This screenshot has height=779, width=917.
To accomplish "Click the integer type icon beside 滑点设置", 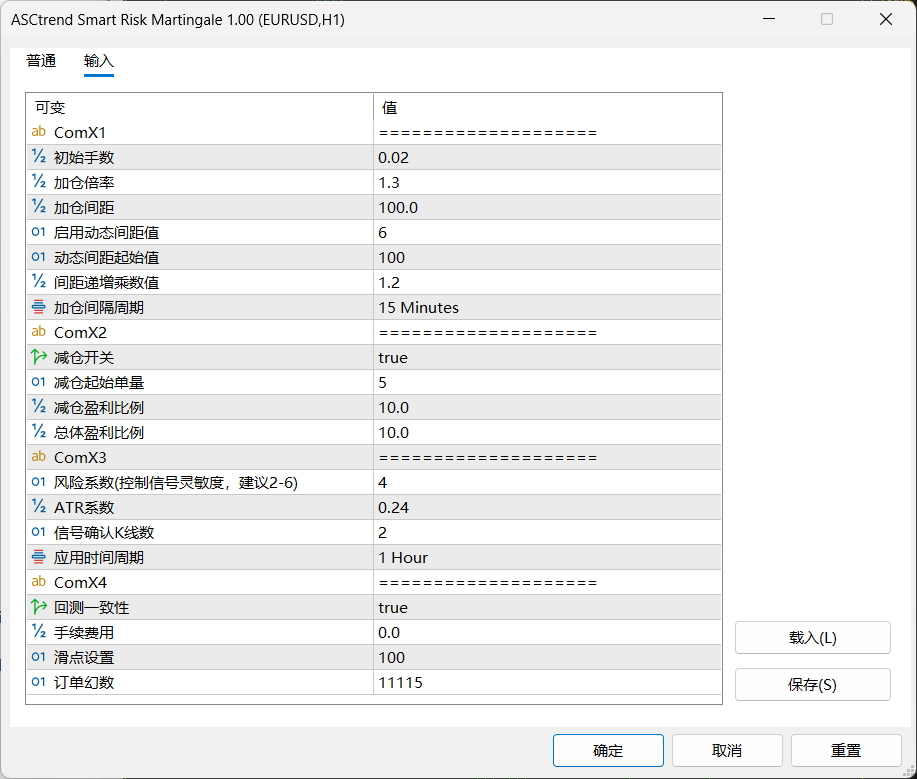I will coord(39,657).
